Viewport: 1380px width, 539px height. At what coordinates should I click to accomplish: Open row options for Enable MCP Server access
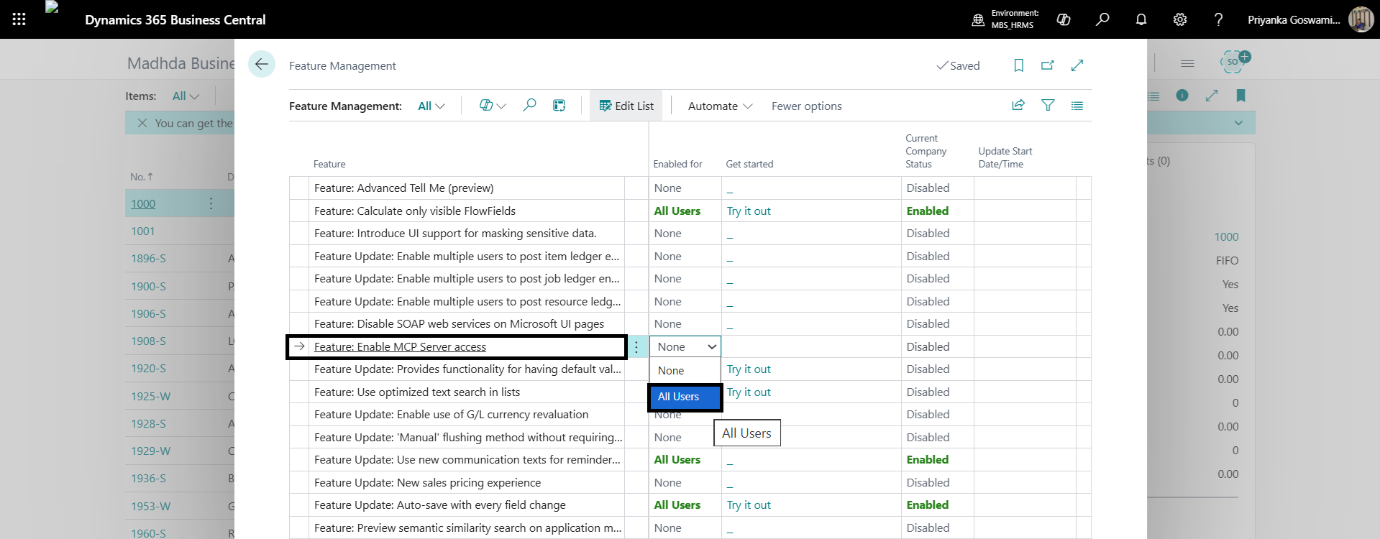coord(636,347)
